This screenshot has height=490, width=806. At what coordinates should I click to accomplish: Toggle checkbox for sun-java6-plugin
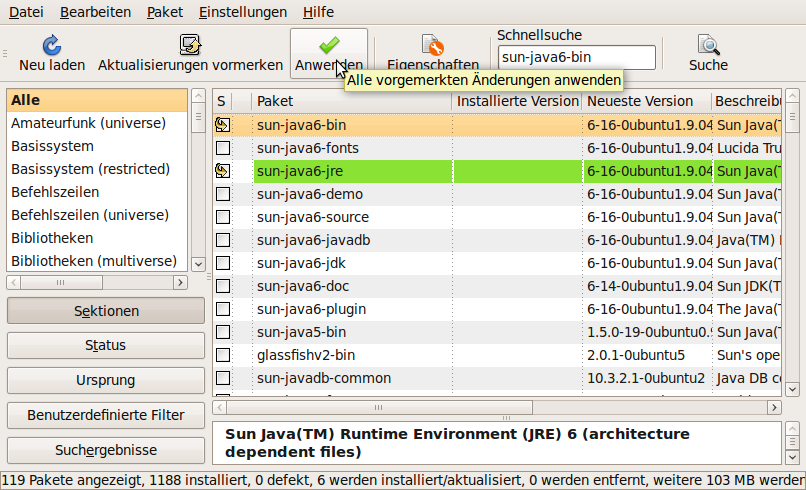click(223, 309)
